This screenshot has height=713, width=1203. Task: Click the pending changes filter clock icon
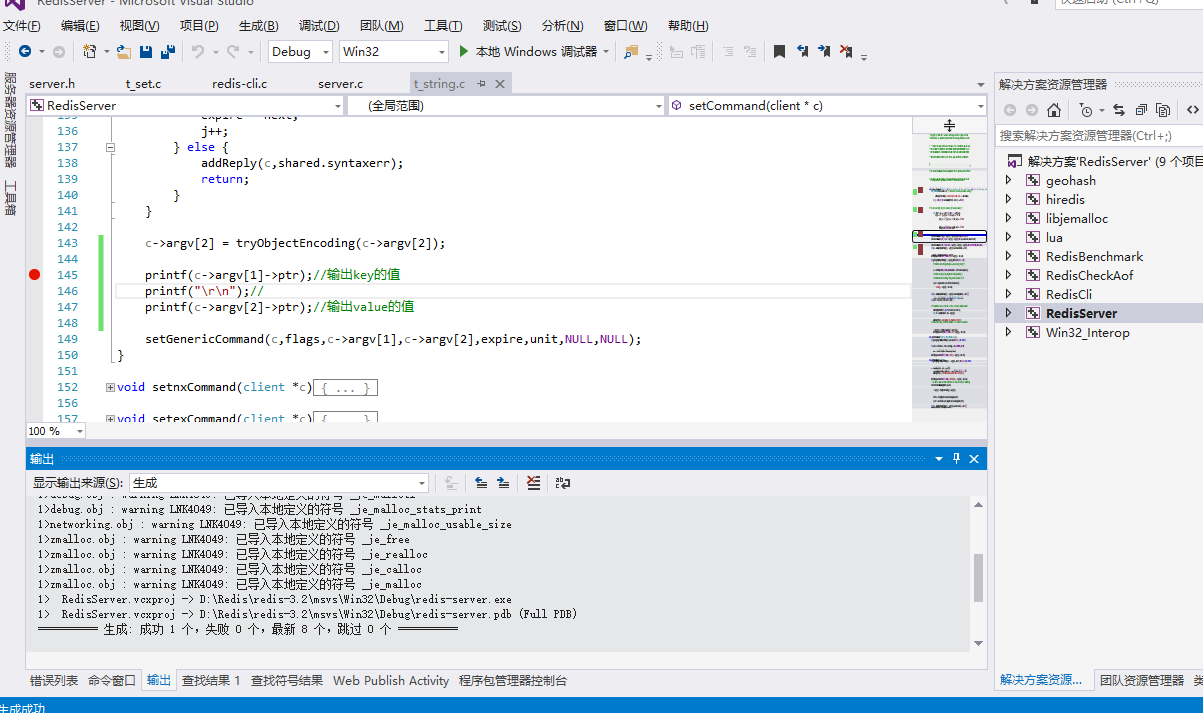click(1086, 110)
